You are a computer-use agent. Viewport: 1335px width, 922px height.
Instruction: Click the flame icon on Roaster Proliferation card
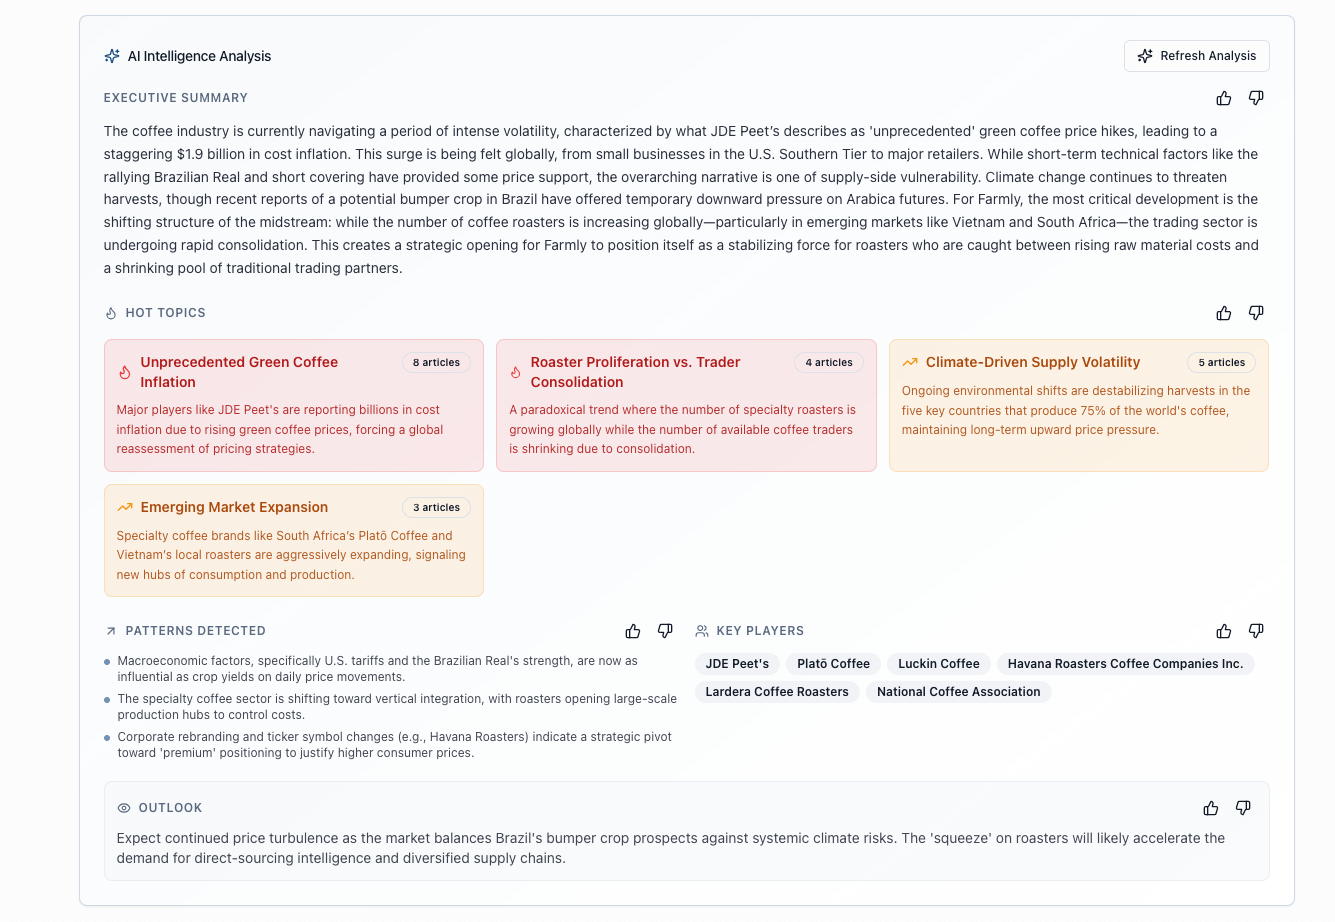point(515,371)
